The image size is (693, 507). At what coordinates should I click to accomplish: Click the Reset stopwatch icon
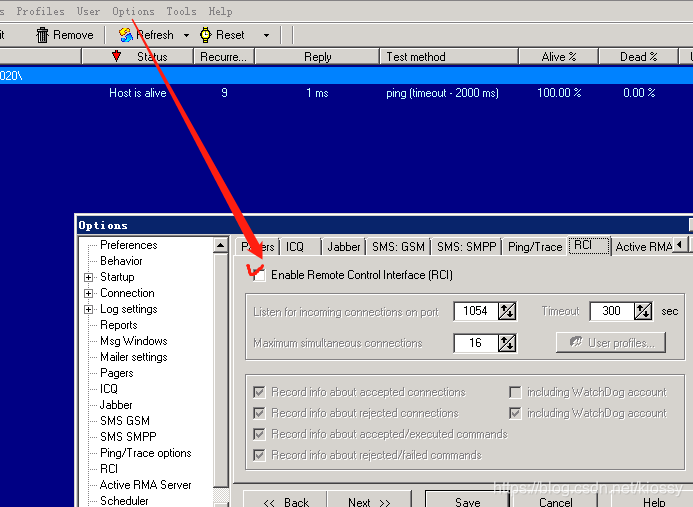(206, 35)
